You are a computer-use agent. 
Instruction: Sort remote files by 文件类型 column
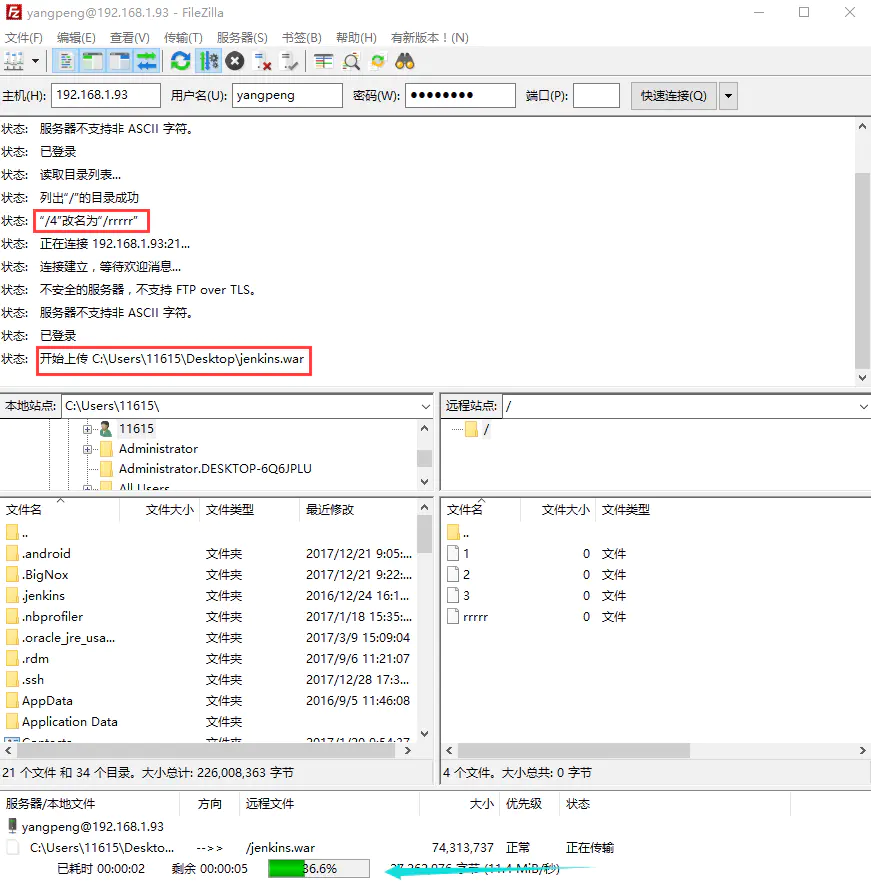coord(625,510)
